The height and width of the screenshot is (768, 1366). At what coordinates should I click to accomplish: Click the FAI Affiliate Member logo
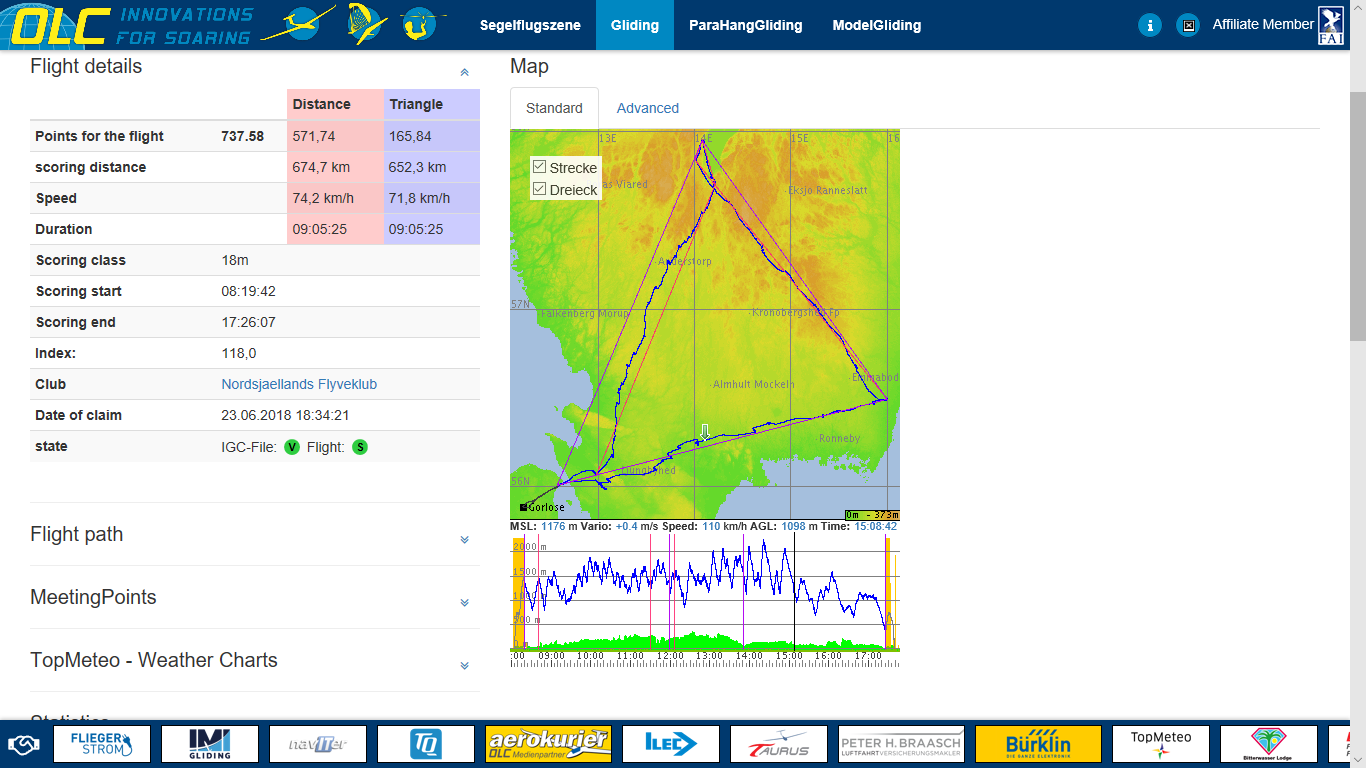pos(1331,26)
